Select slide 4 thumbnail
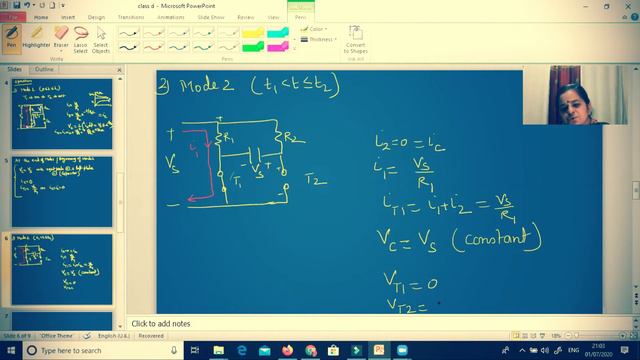Screen dimensions: 640x360 tap(62, 114)
